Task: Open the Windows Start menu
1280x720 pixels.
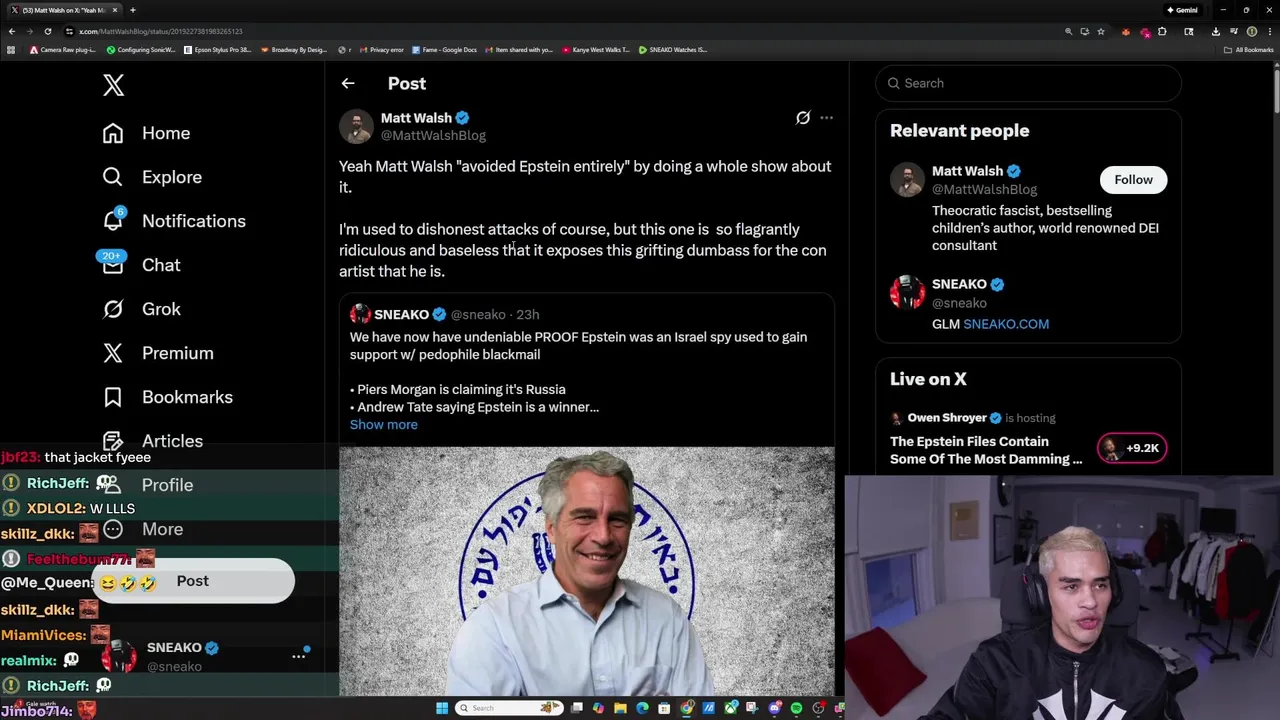Action: click(x=442, y=708)
